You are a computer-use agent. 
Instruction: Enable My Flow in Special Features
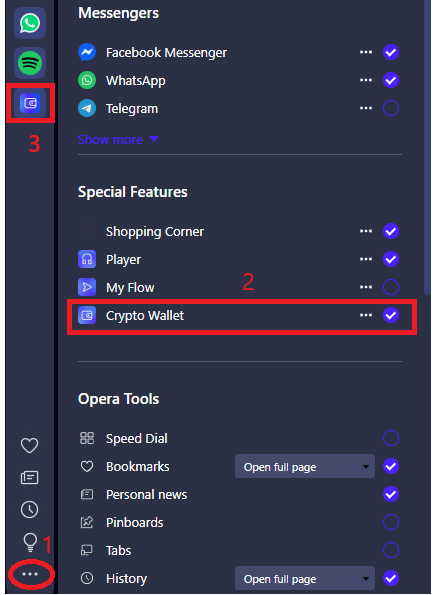click(x=391, y=287)
